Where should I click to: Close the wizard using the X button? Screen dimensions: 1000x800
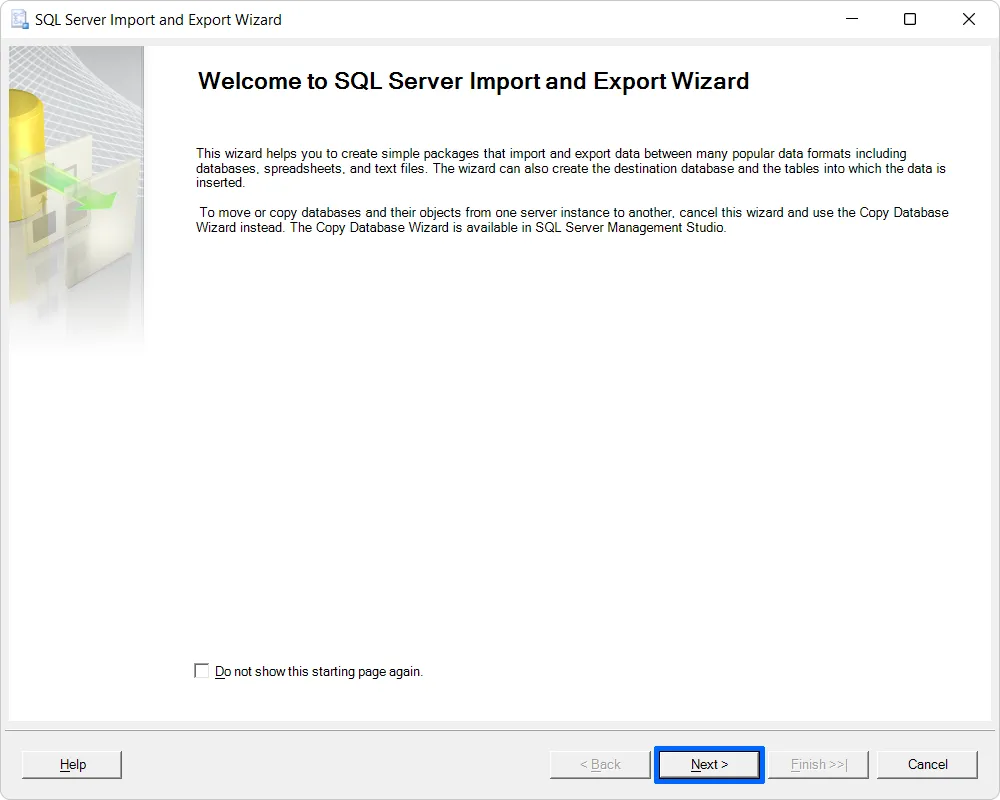pyautogui.click(x=969, y=19)
